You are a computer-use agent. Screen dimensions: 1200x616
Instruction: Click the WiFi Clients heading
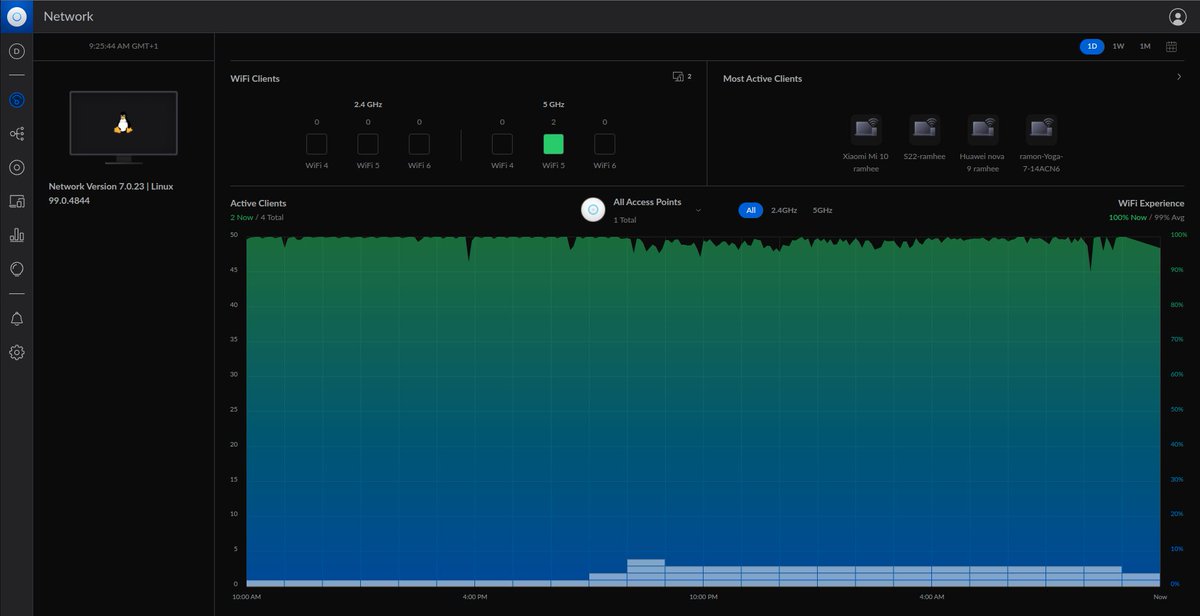click(x=255, y=78)
